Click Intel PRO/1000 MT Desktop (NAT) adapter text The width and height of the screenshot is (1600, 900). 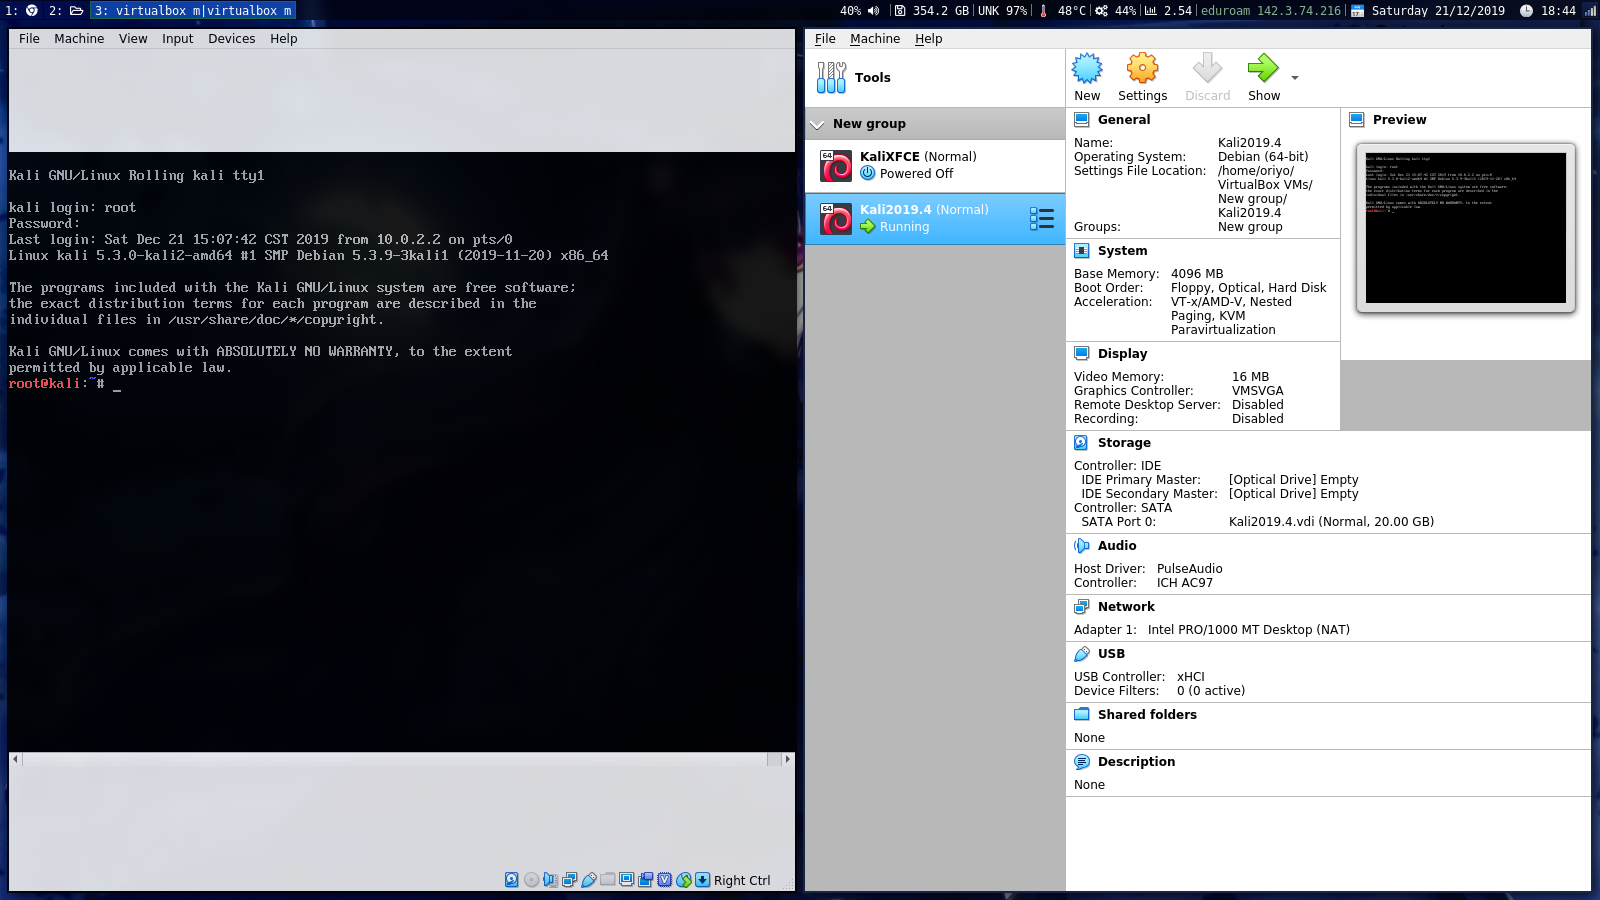coord(1249,630)
